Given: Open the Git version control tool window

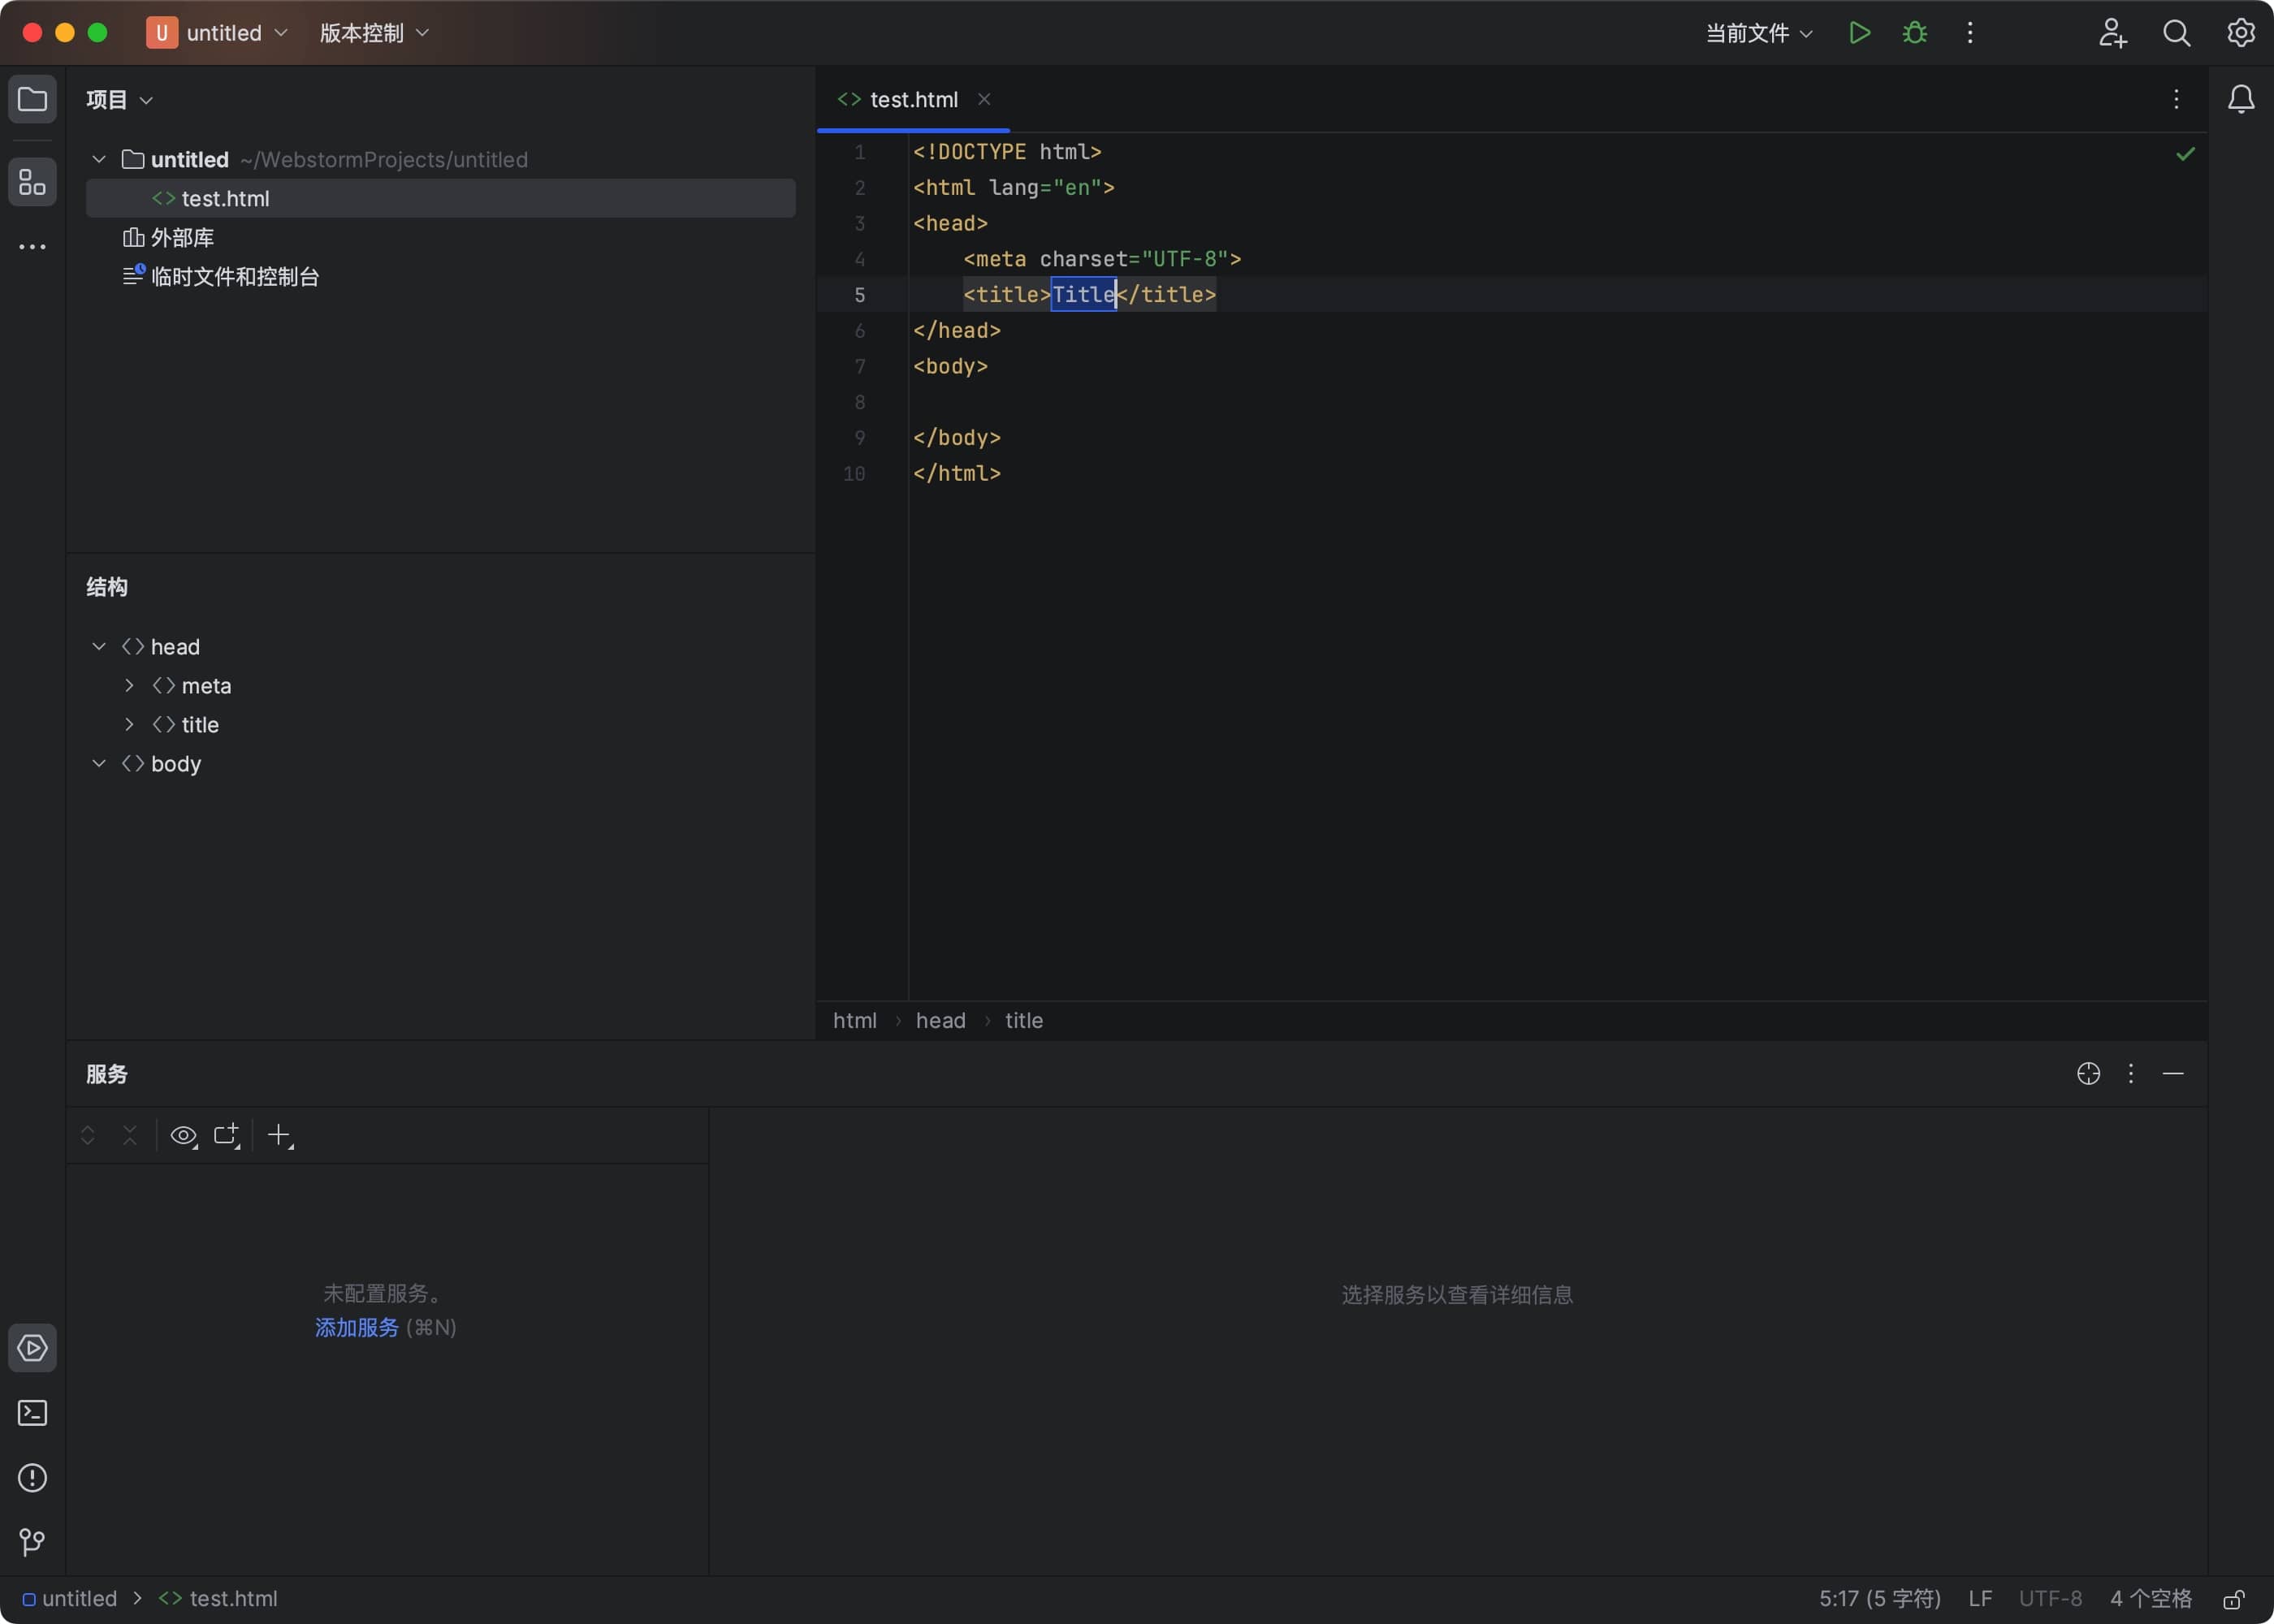Looking at the screenshot, I should (x=32, y=1542).
